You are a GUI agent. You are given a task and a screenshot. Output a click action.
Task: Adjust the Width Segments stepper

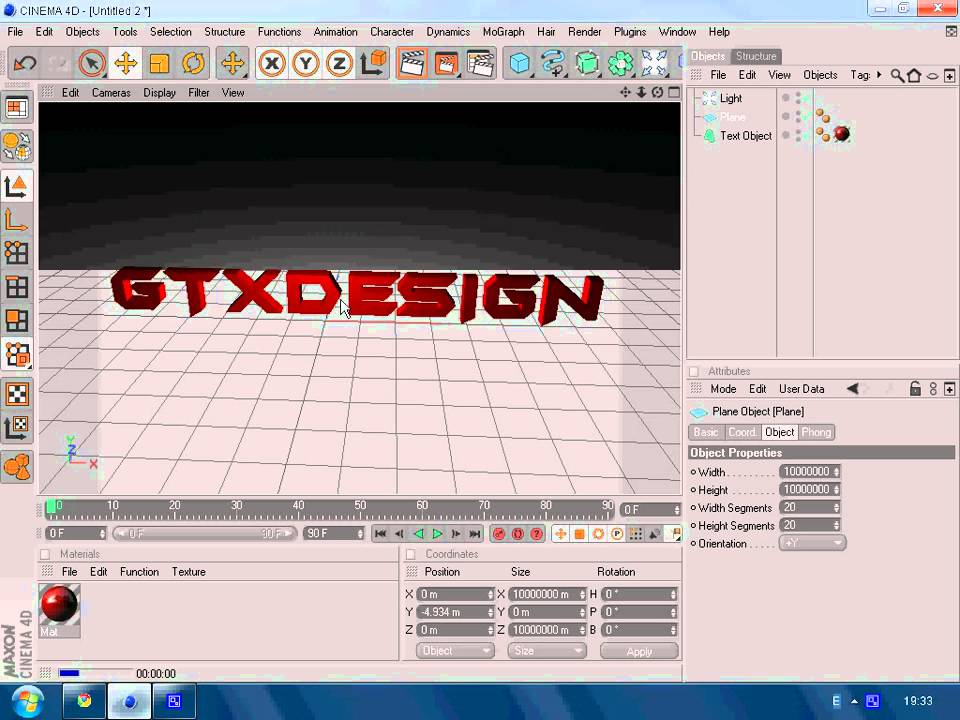pos(836,508)
